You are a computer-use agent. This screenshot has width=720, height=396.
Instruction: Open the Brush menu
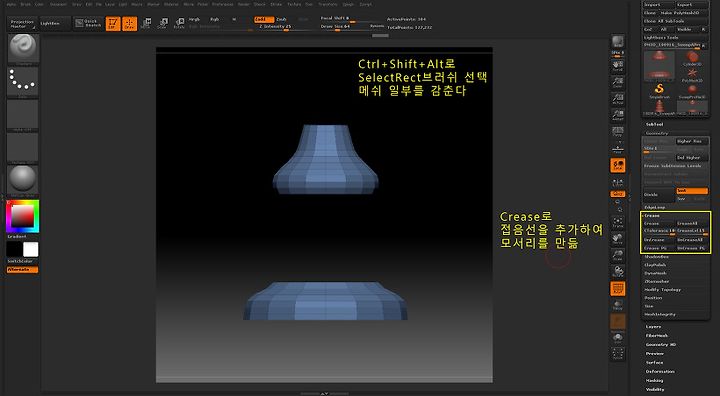(x=26, y=4)
